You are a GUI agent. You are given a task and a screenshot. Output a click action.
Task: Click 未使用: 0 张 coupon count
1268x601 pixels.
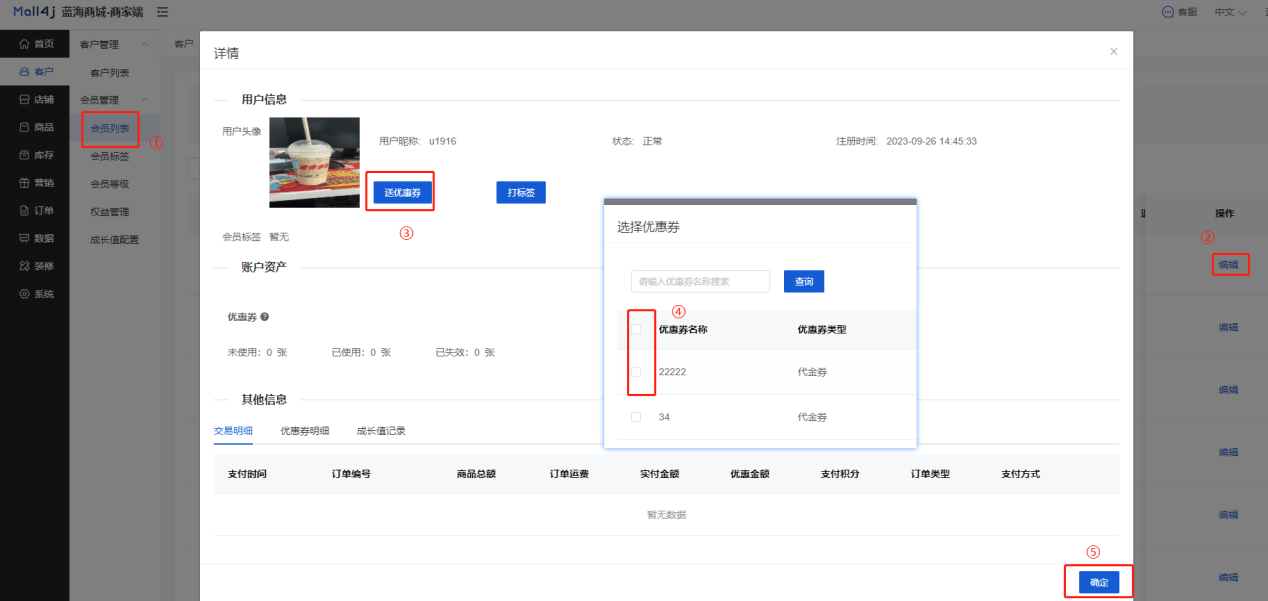(x=258, y=353)
